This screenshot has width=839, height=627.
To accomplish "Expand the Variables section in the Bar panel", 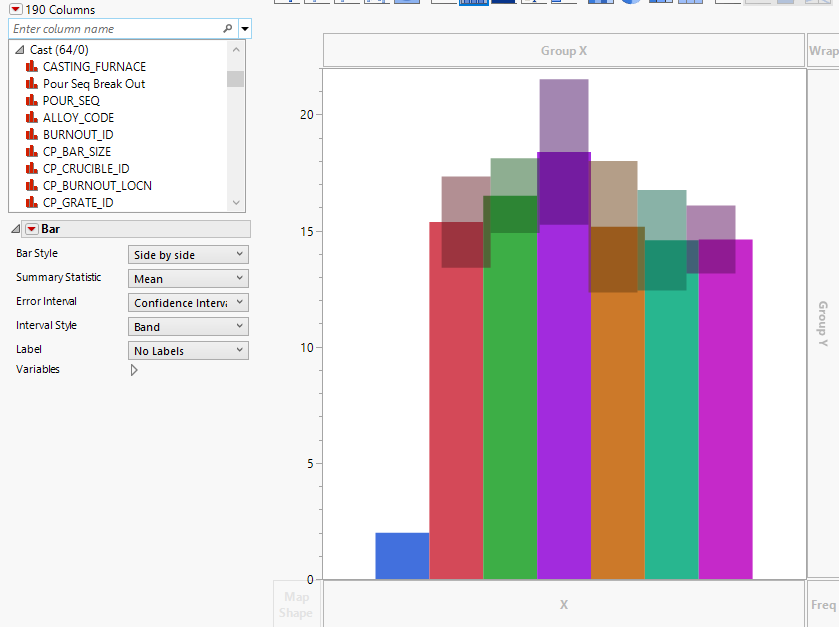I will click(133, 370).
